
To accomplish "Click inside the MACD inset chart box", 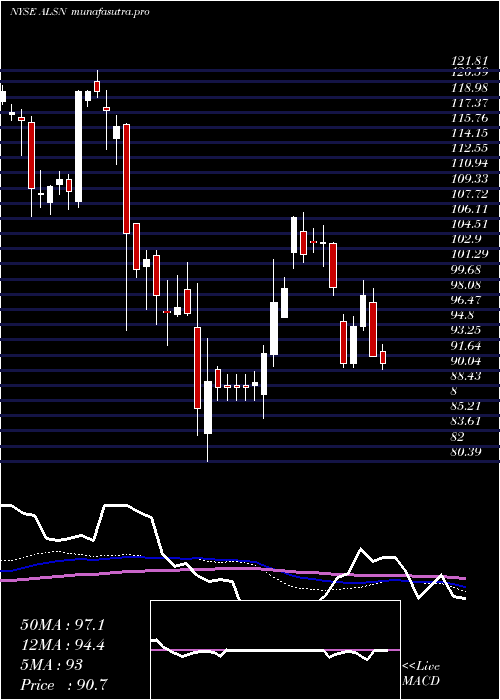I will (x=275, y=650).
